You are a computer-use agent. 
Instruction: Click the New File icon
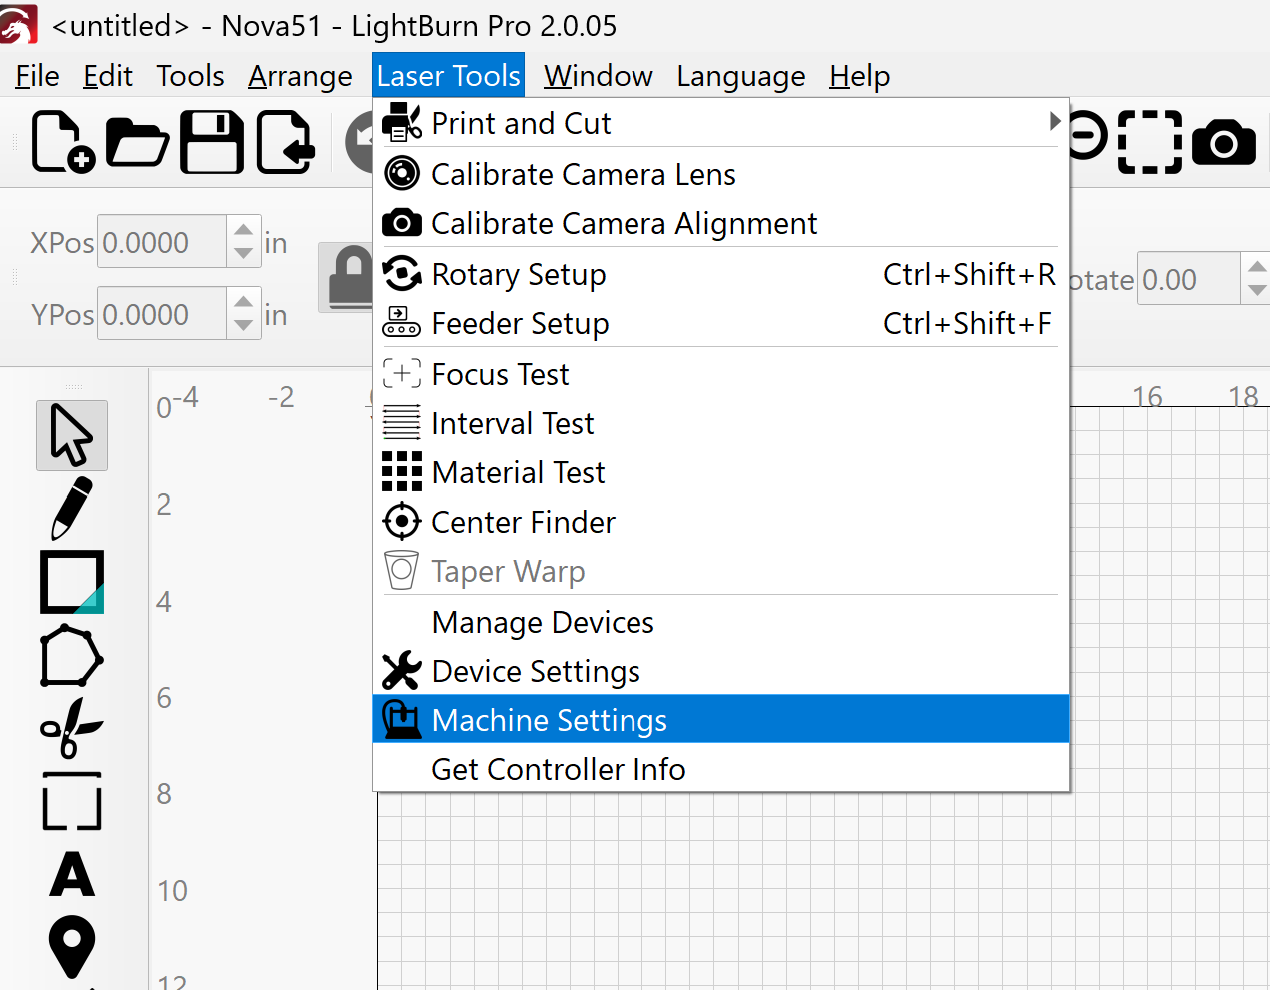62,142
